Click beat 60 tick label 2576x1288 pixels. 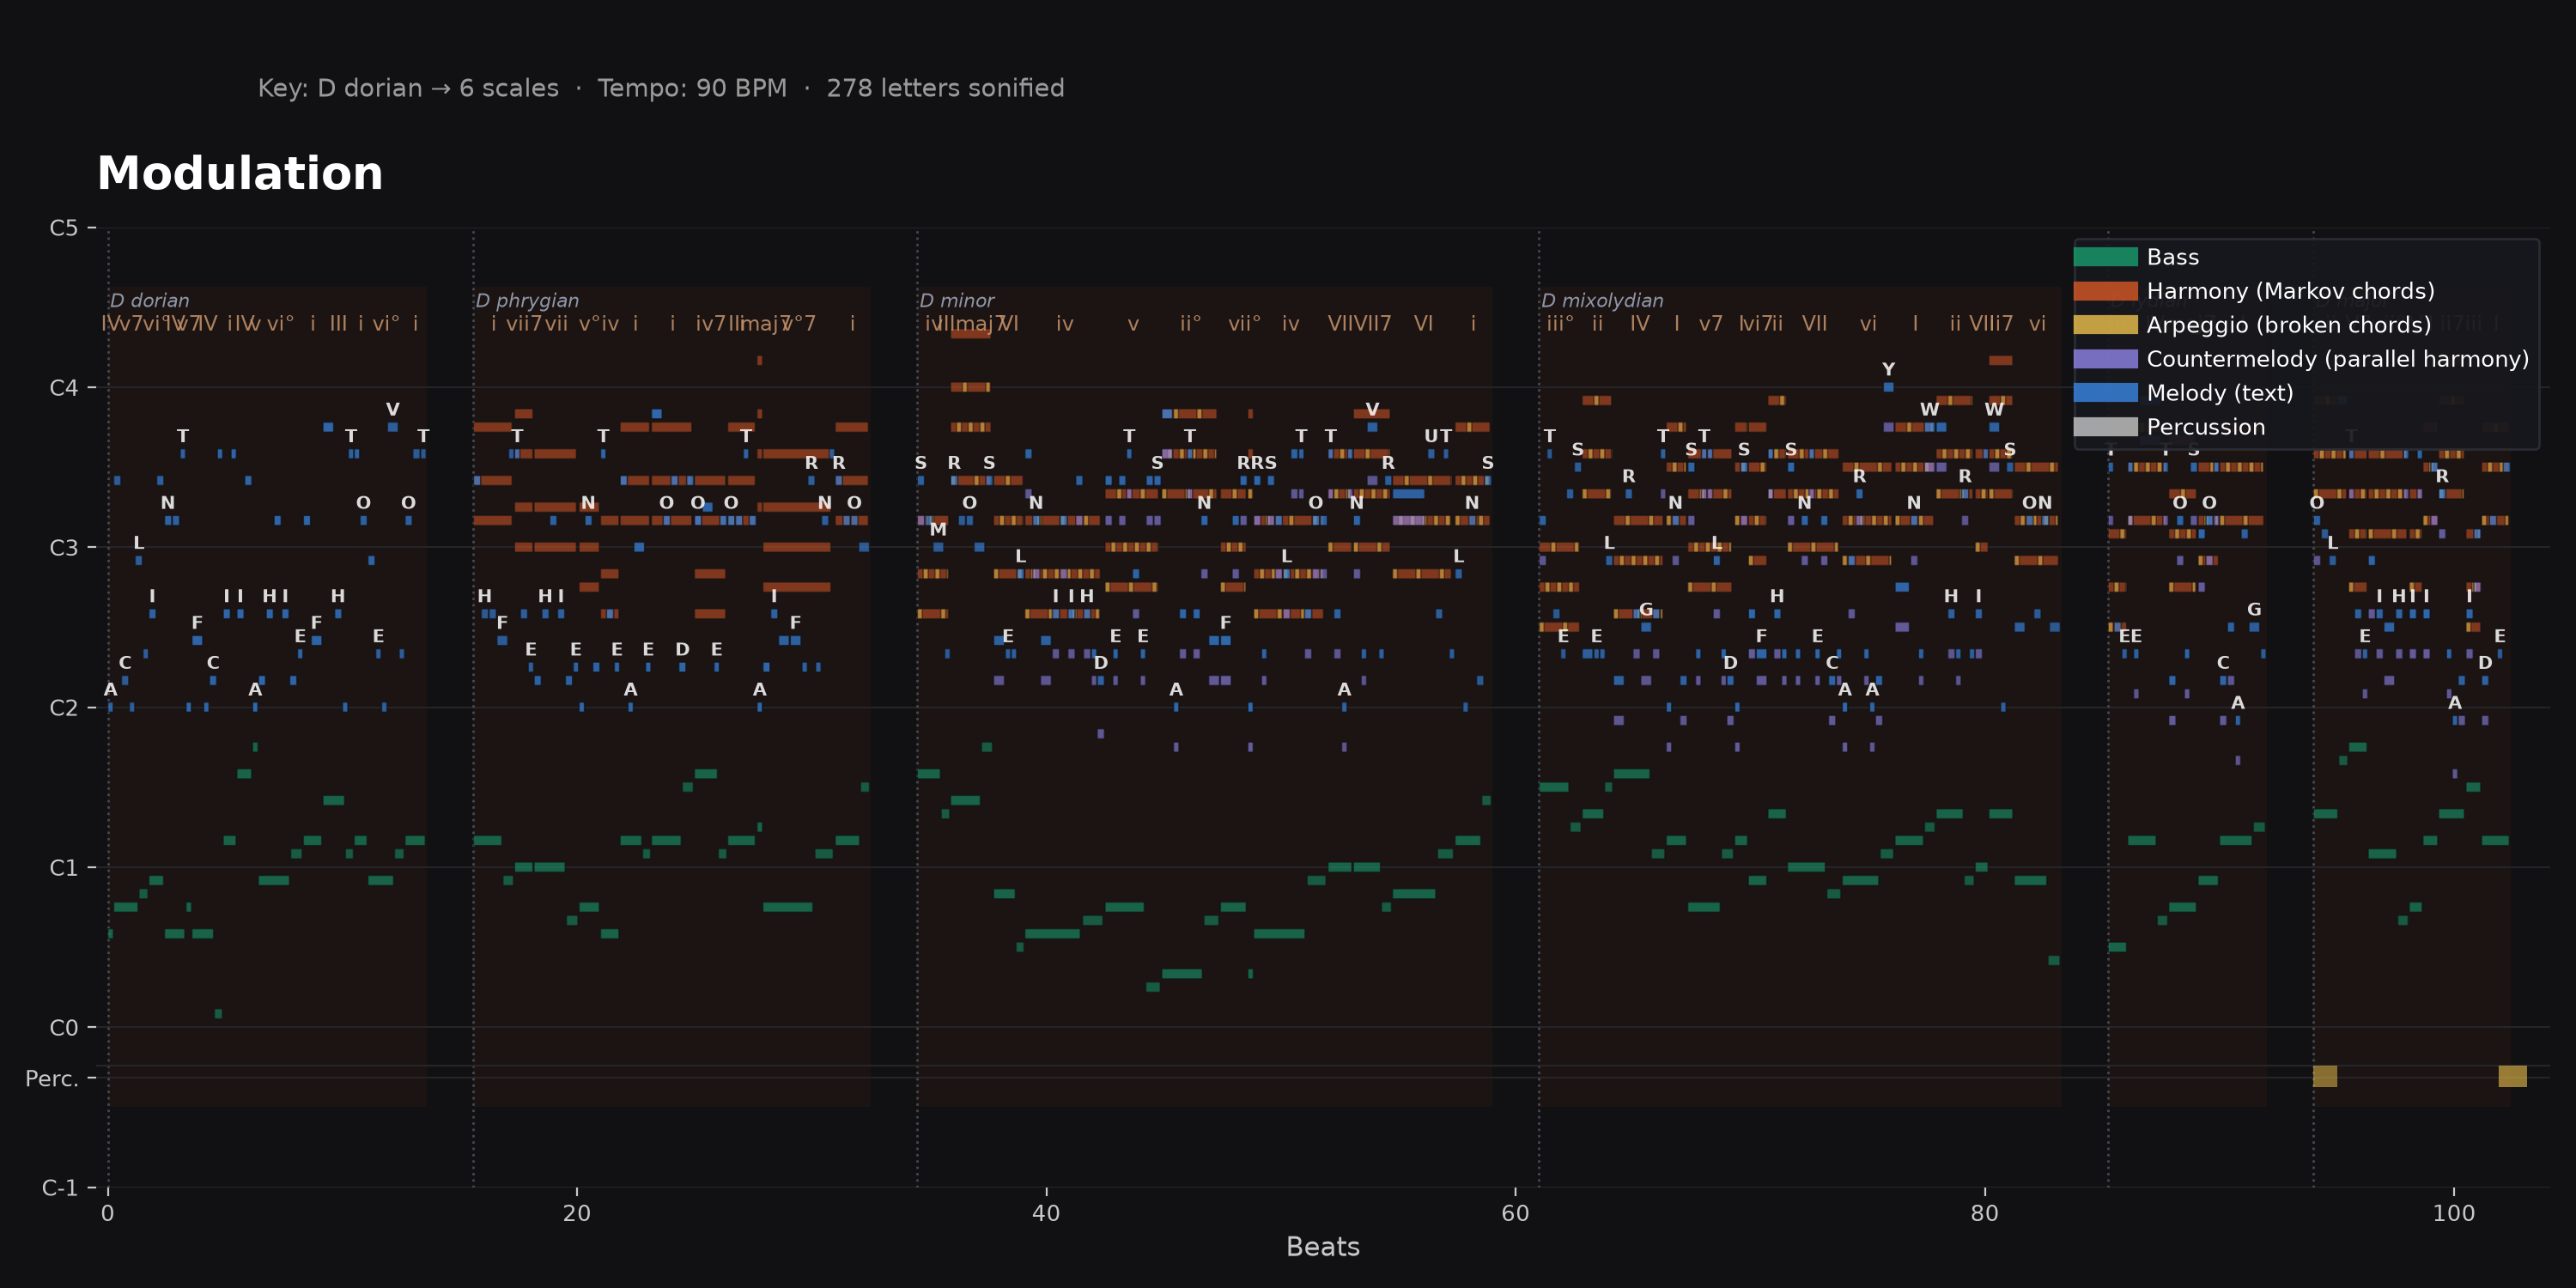pos(1515,1213)
